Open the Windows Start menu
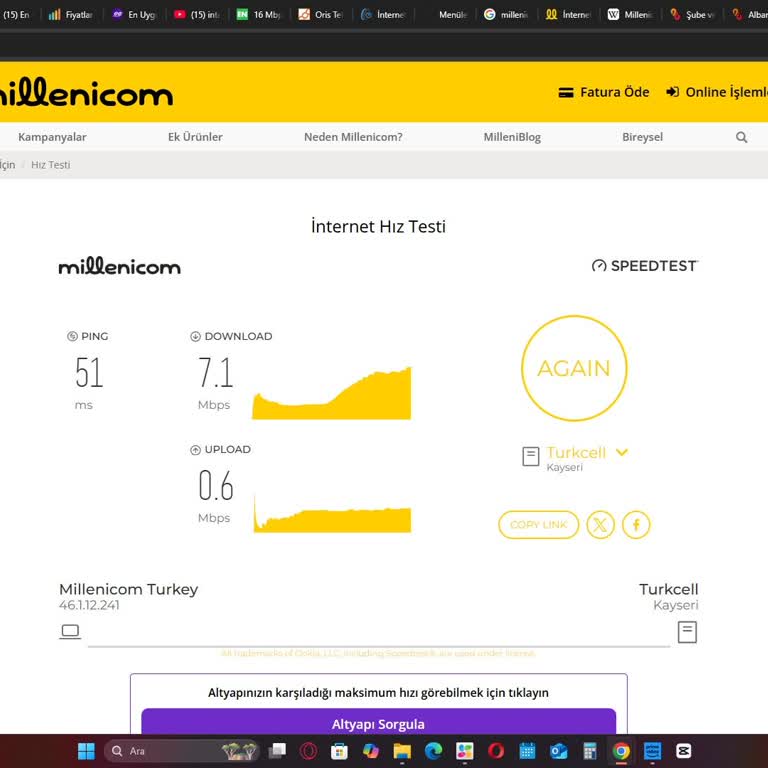Screen dimensions: 768x768 pos(87,751)
